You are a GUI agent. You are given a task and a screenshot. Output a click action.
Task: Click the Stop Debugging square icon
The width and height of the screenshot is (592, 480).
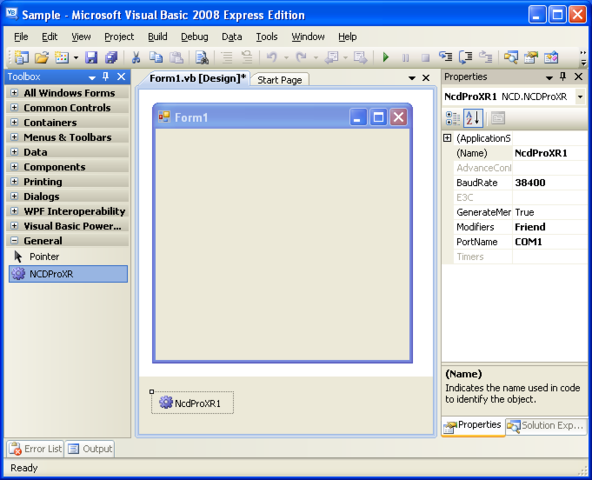(426, 58)
